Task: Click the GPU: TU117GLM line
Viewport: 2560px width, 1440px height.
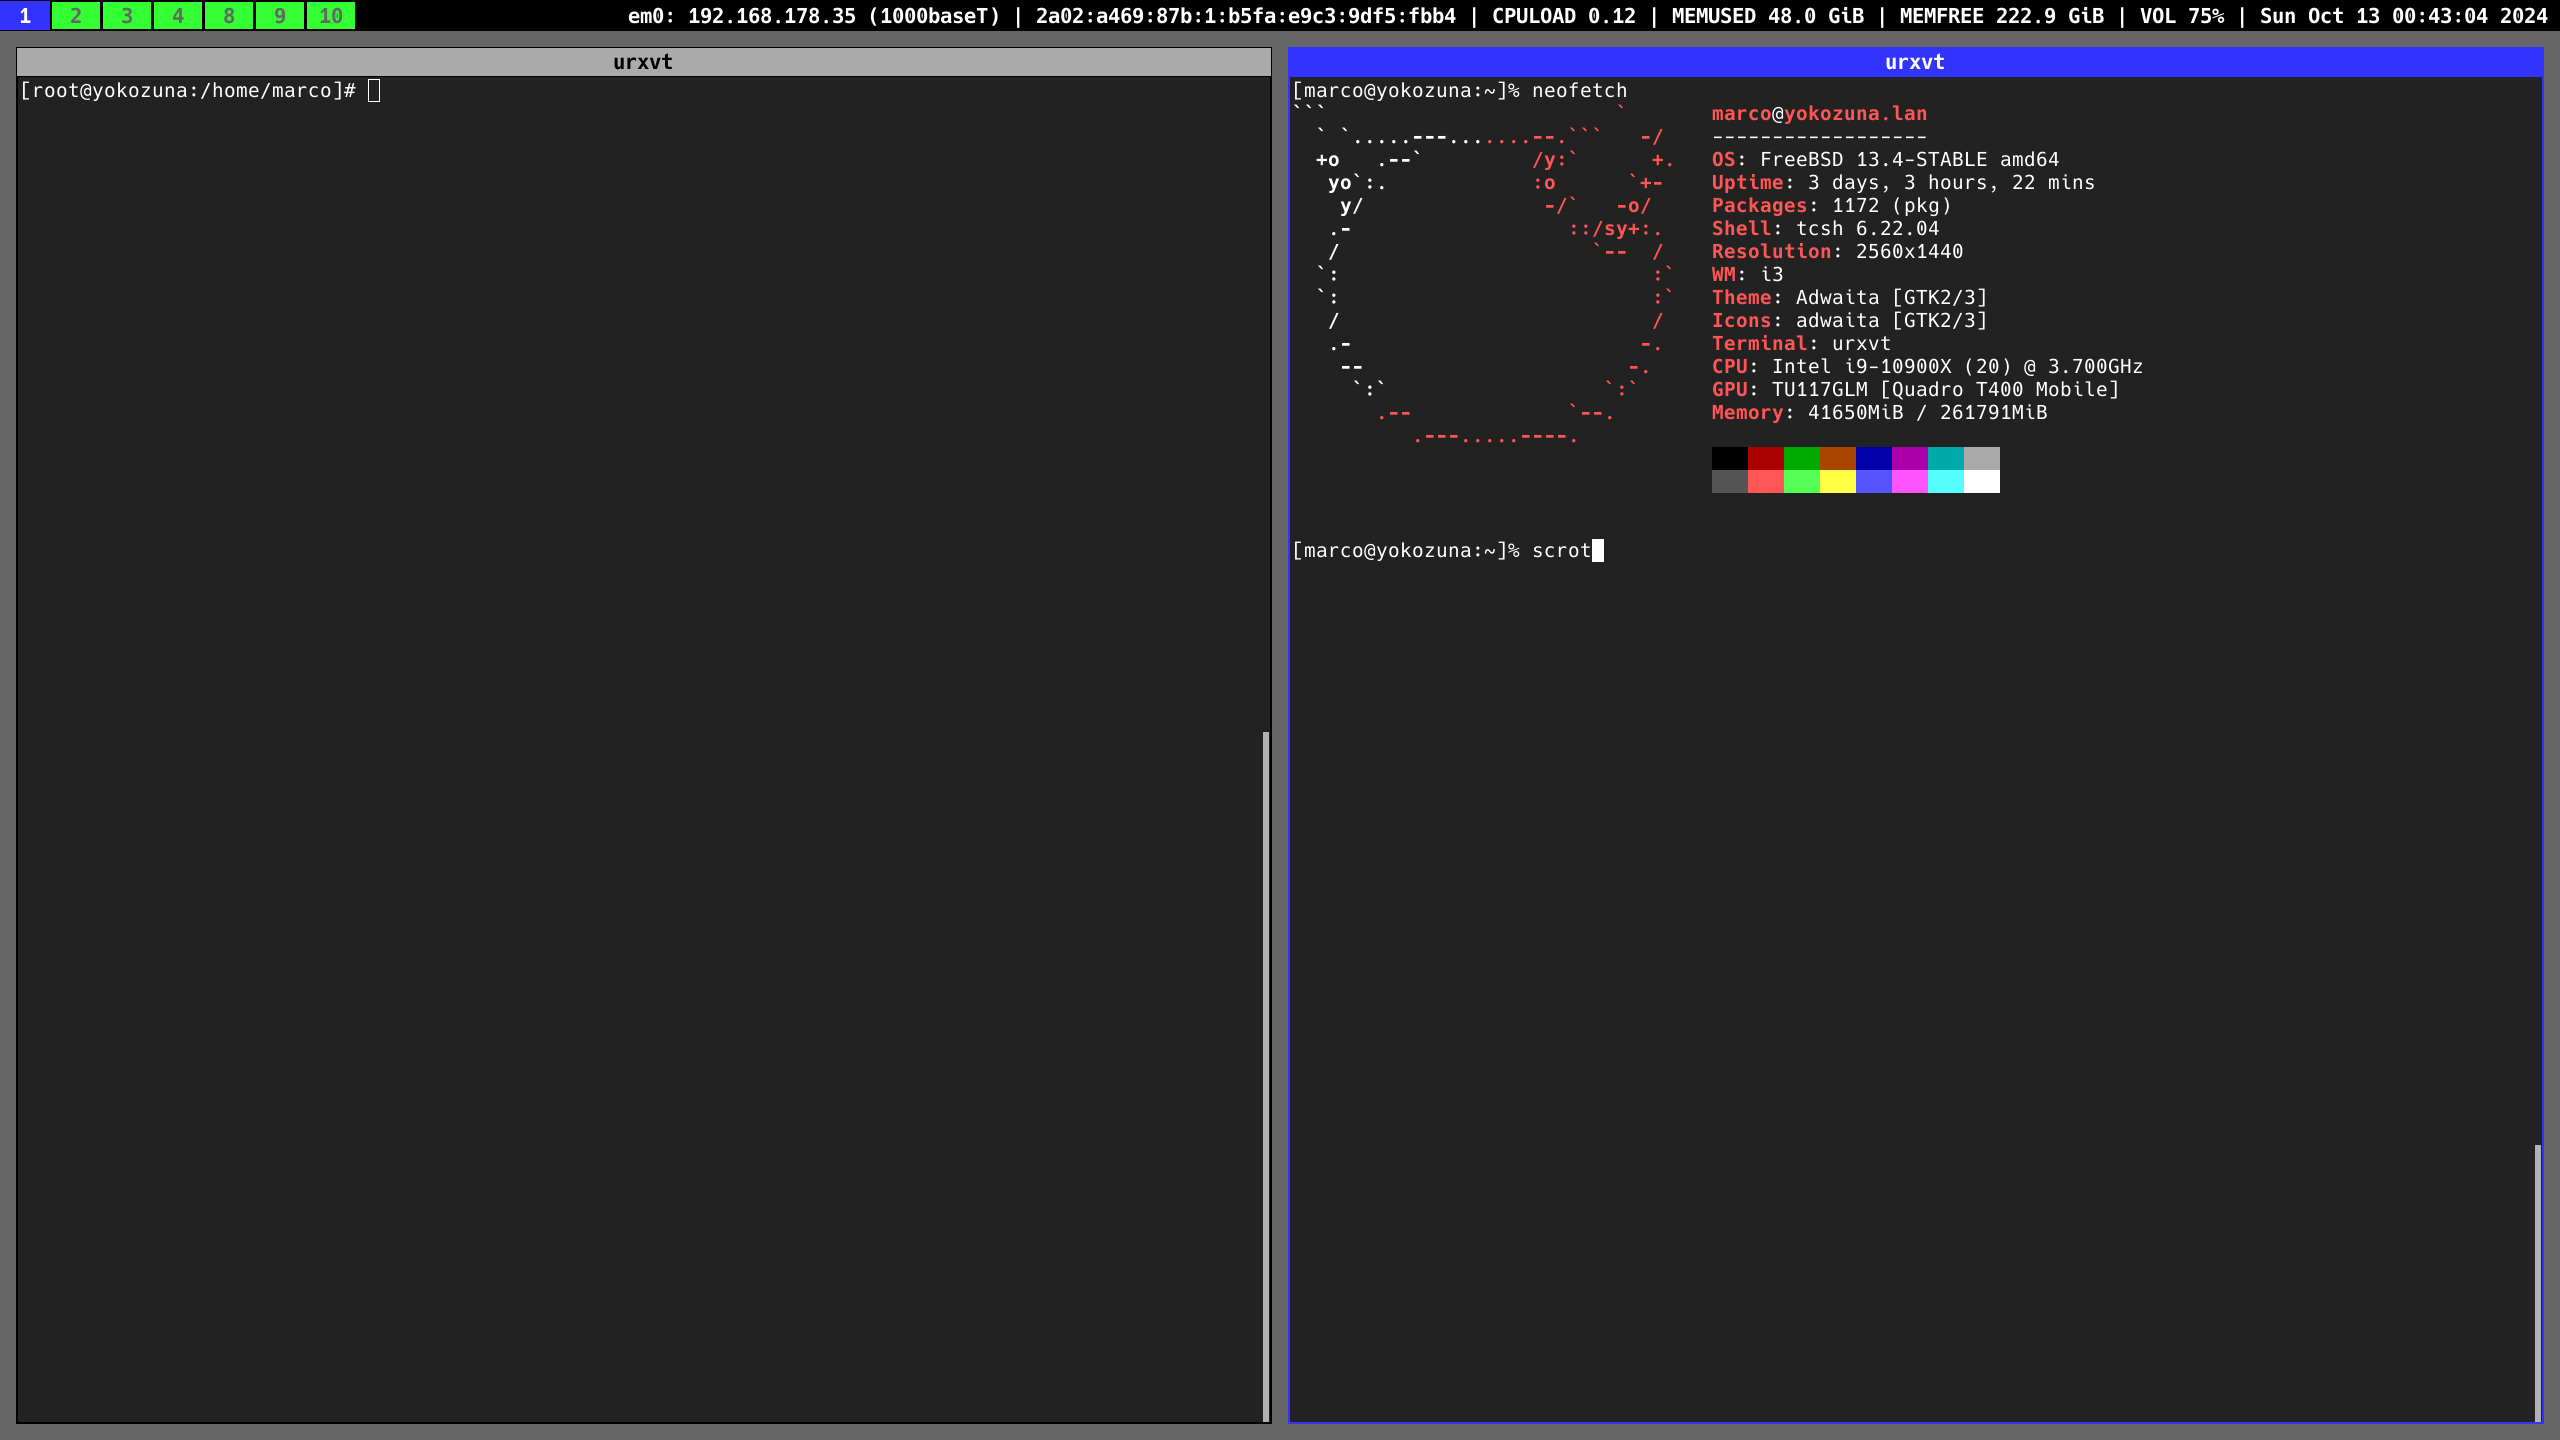Action: point(1915,390)
